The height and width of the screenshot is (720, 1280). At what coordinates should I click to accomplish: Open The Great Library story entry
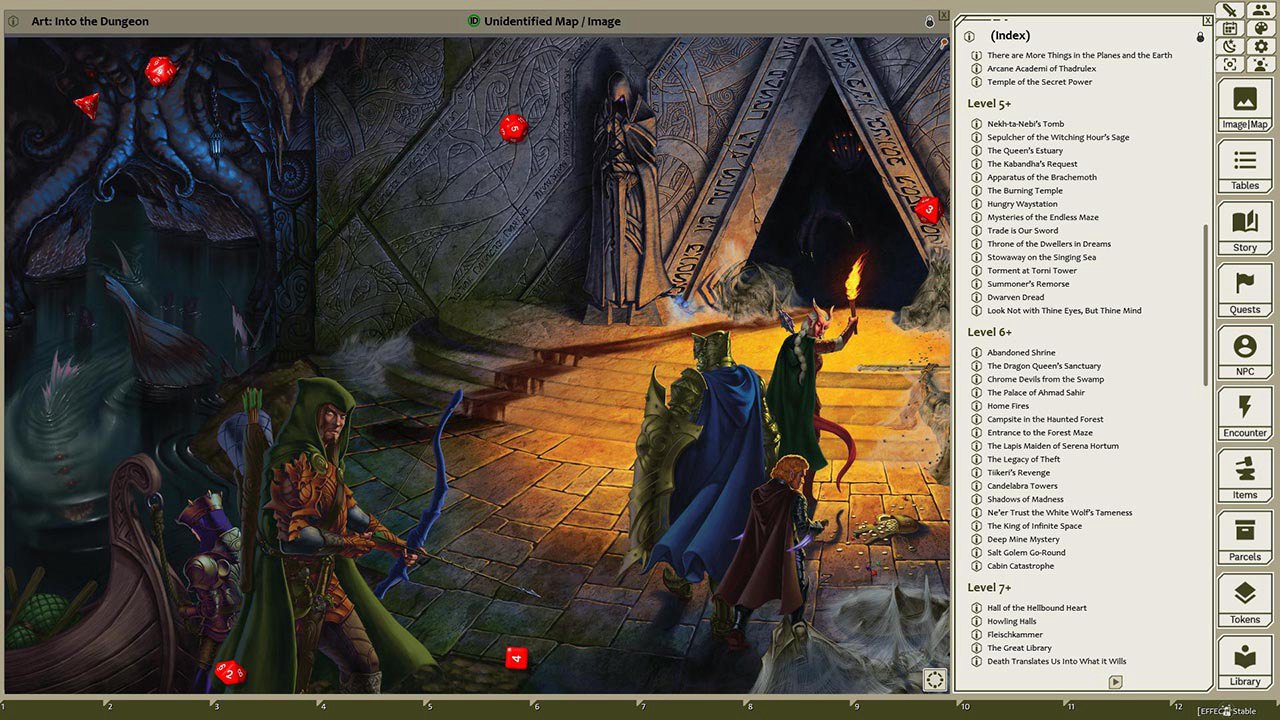1021,647
